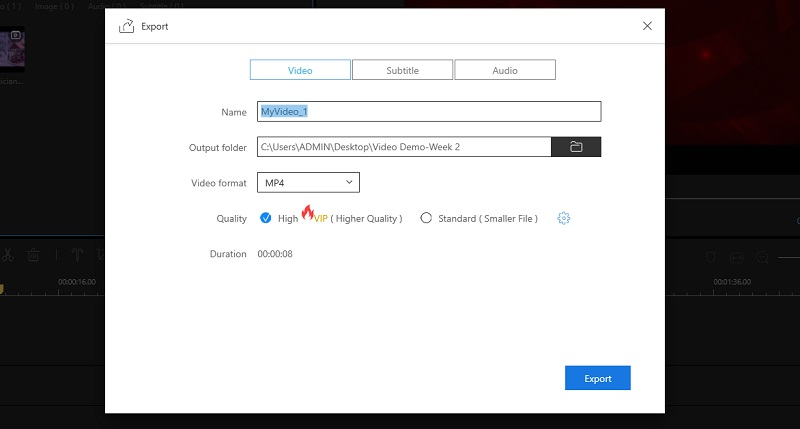
Task: Click the media thumbnail in background library
Action: click(x=12, y=49)
